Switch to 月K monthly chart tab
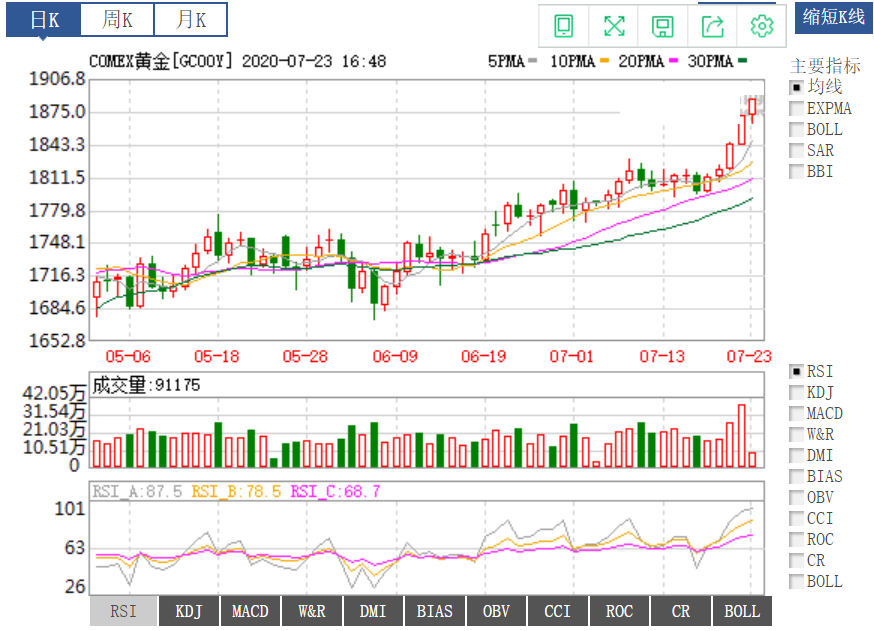 tap(190, 19)
